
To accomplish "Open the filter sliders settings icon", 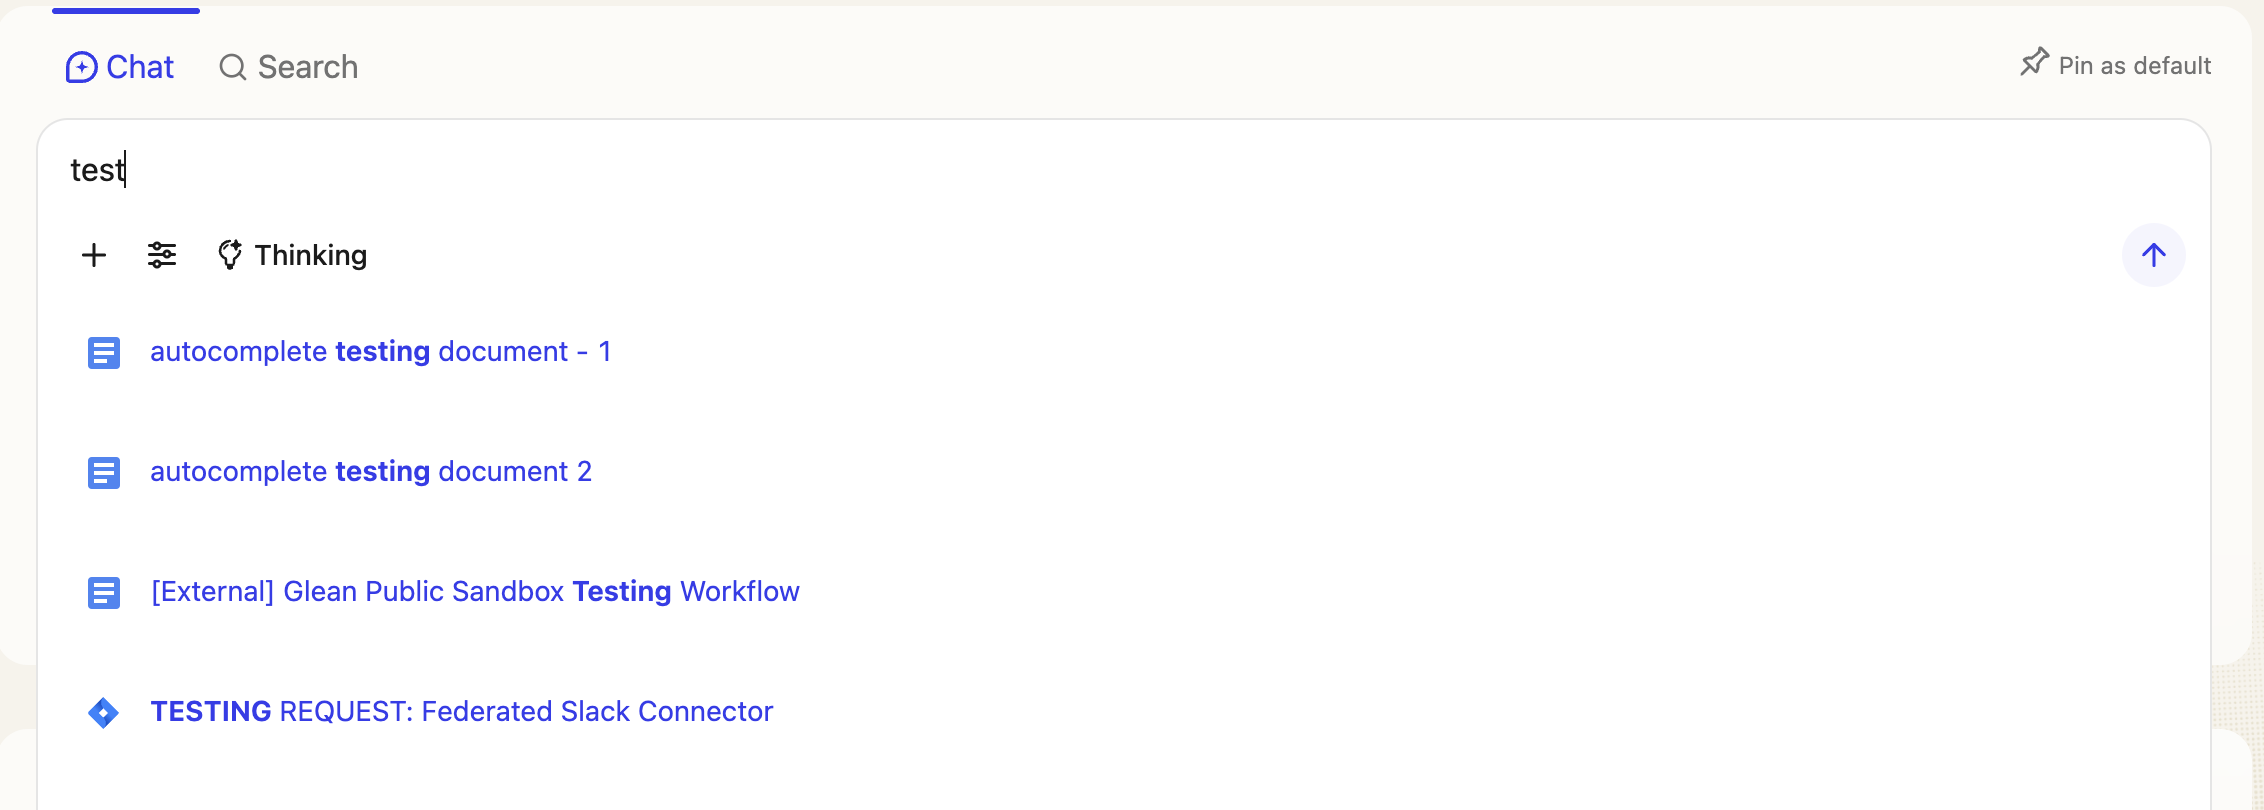I will click(x=162, y=255).
